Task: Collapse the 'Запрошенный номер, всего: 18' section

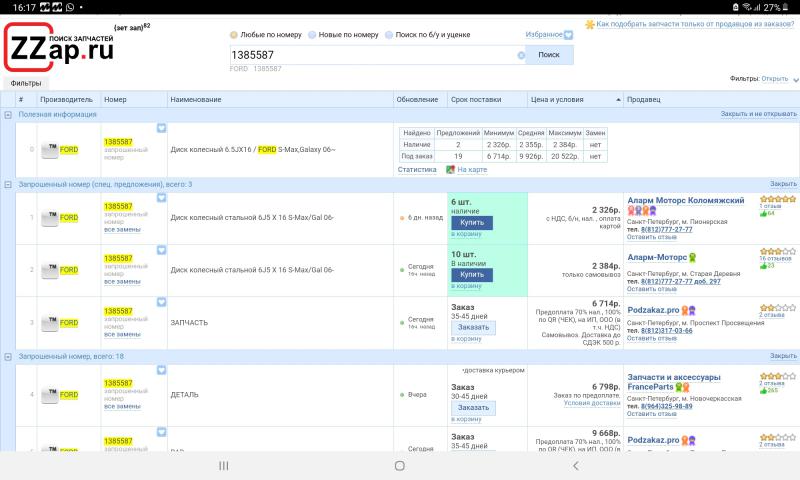Action: [8, 357]
